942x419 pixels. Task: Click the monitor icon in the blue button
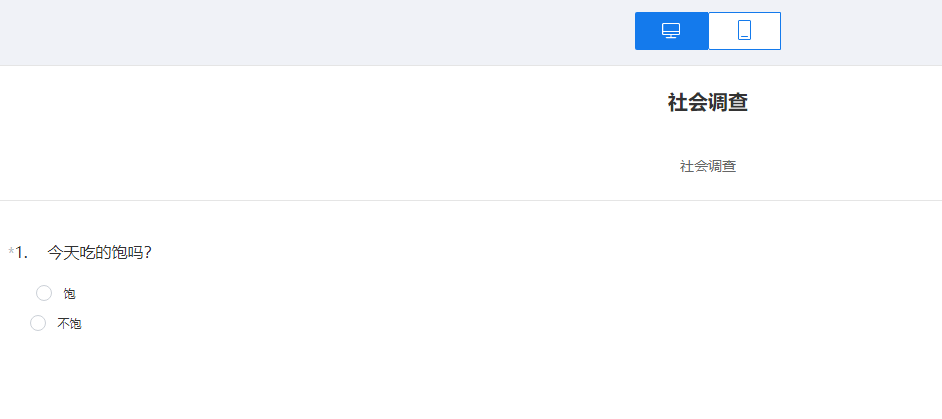click(x=671, y=31)
